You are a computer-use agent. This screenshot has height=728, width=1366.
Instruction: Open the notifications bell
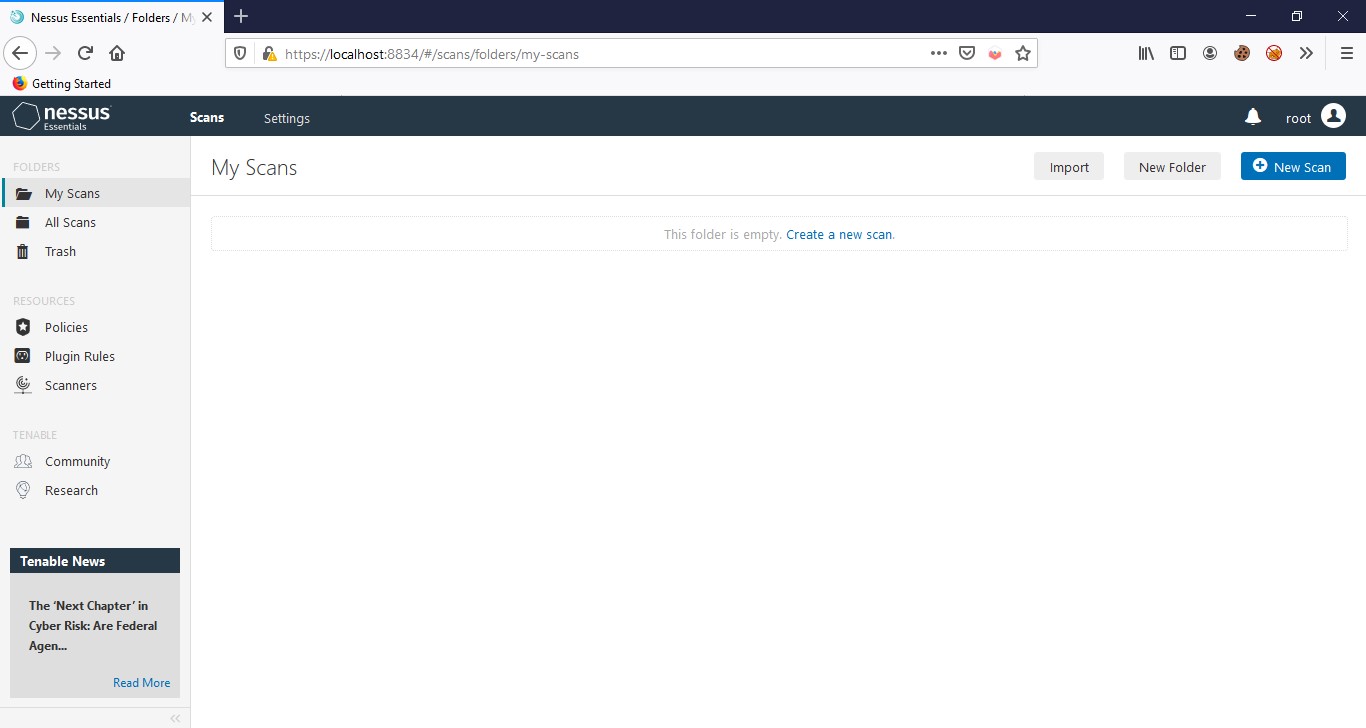pyautogui.click(x=1253, y=117)
